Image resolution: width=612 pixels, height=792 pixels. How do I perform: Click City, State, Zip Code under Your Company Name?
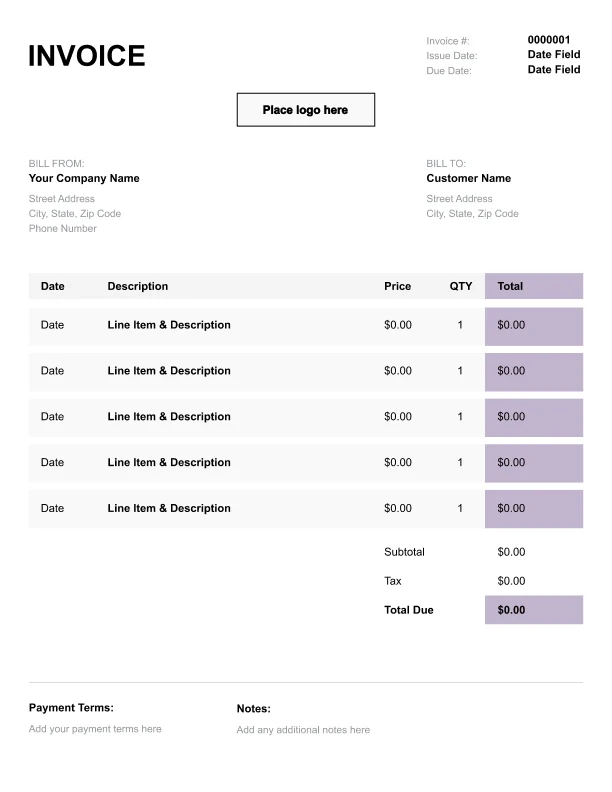click(75, 214)
